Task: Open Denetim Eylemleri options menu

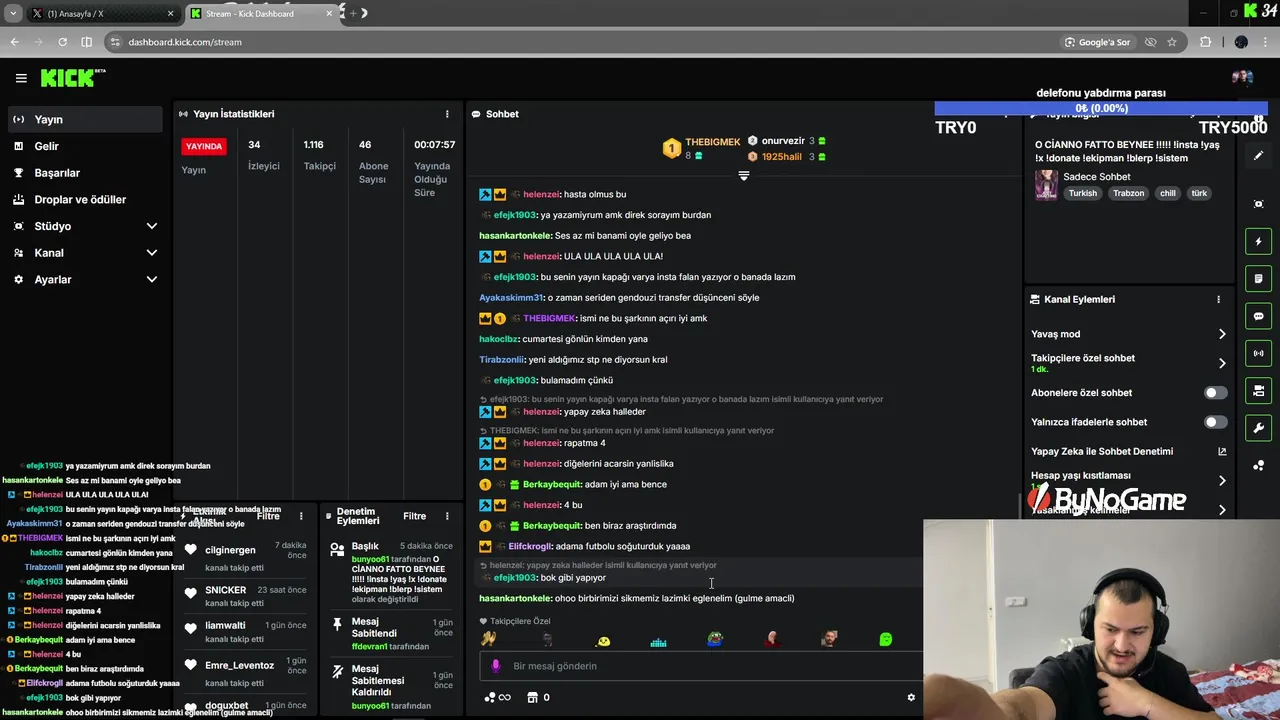Action: pos(447,516)
